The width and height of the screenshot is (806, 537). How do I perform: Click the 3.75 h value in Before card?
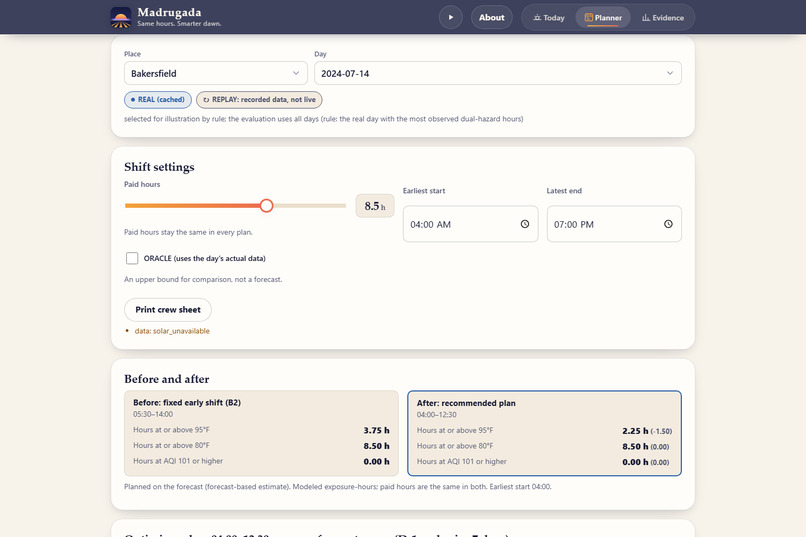click(376, 430)
